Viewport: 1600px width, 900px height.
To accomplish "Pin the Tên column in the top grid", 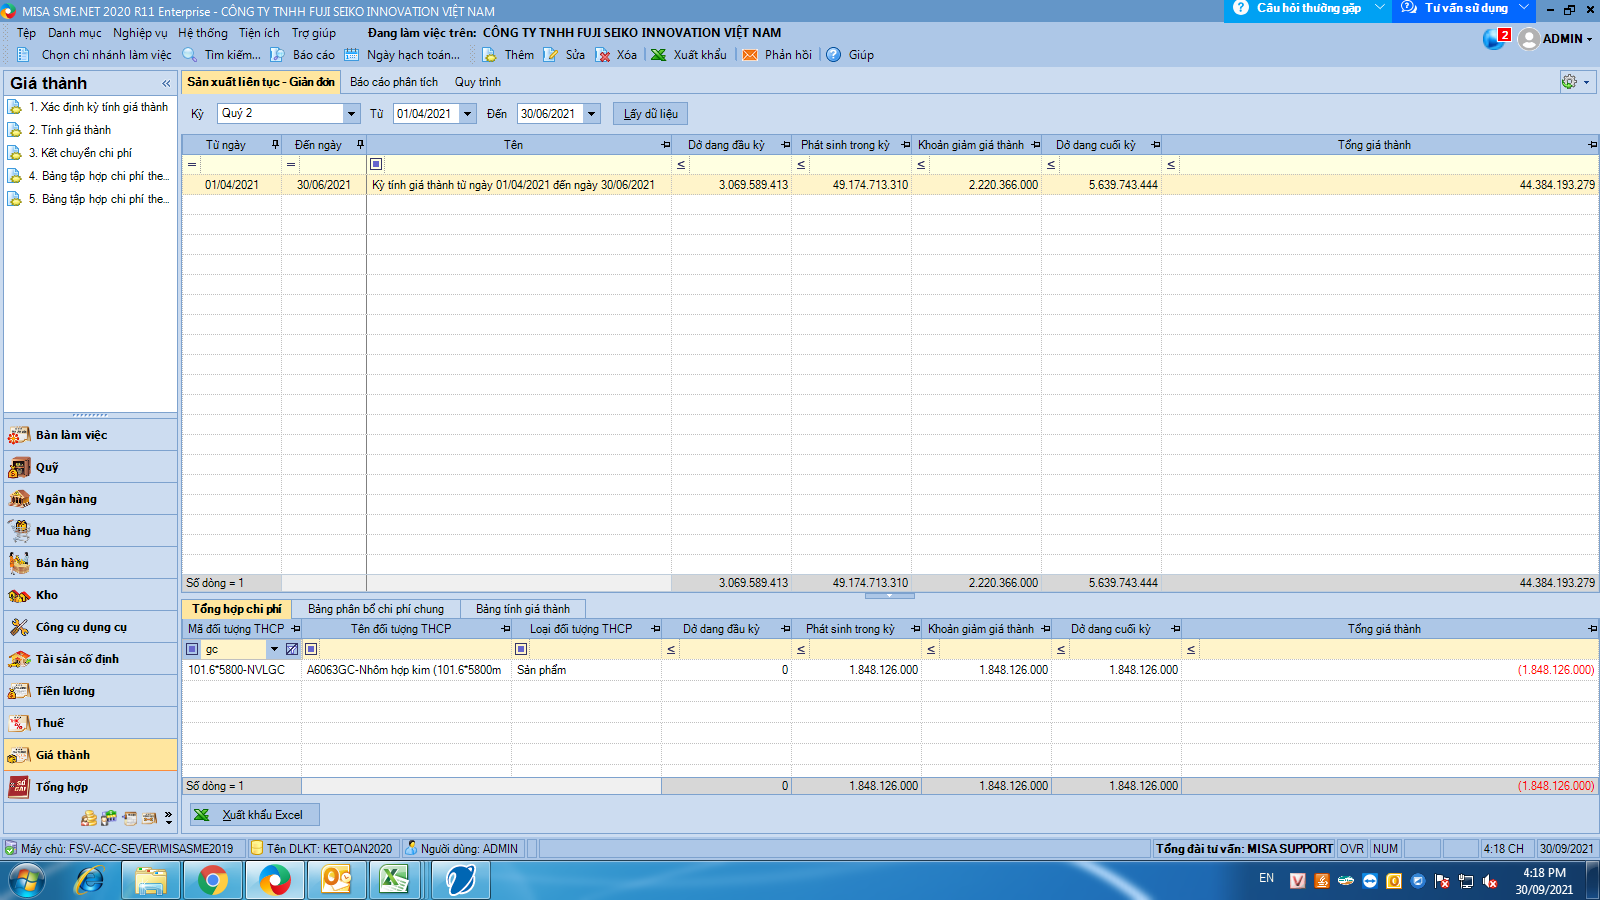I will coord(665,145).
